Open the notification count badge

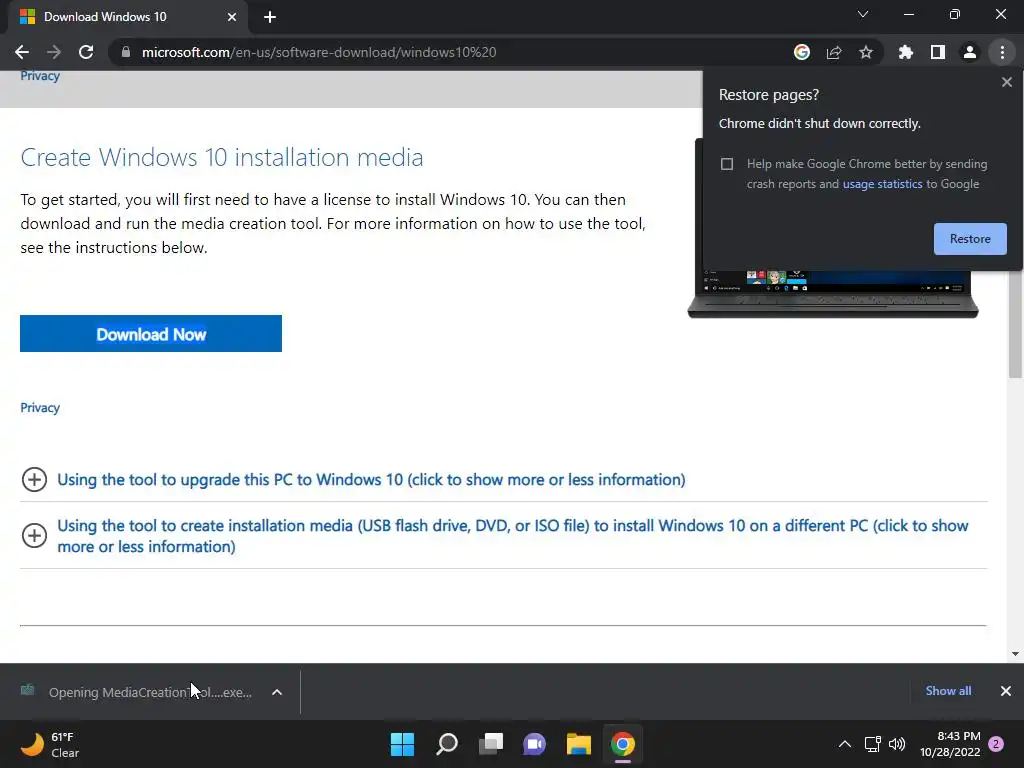coord(996,744)
